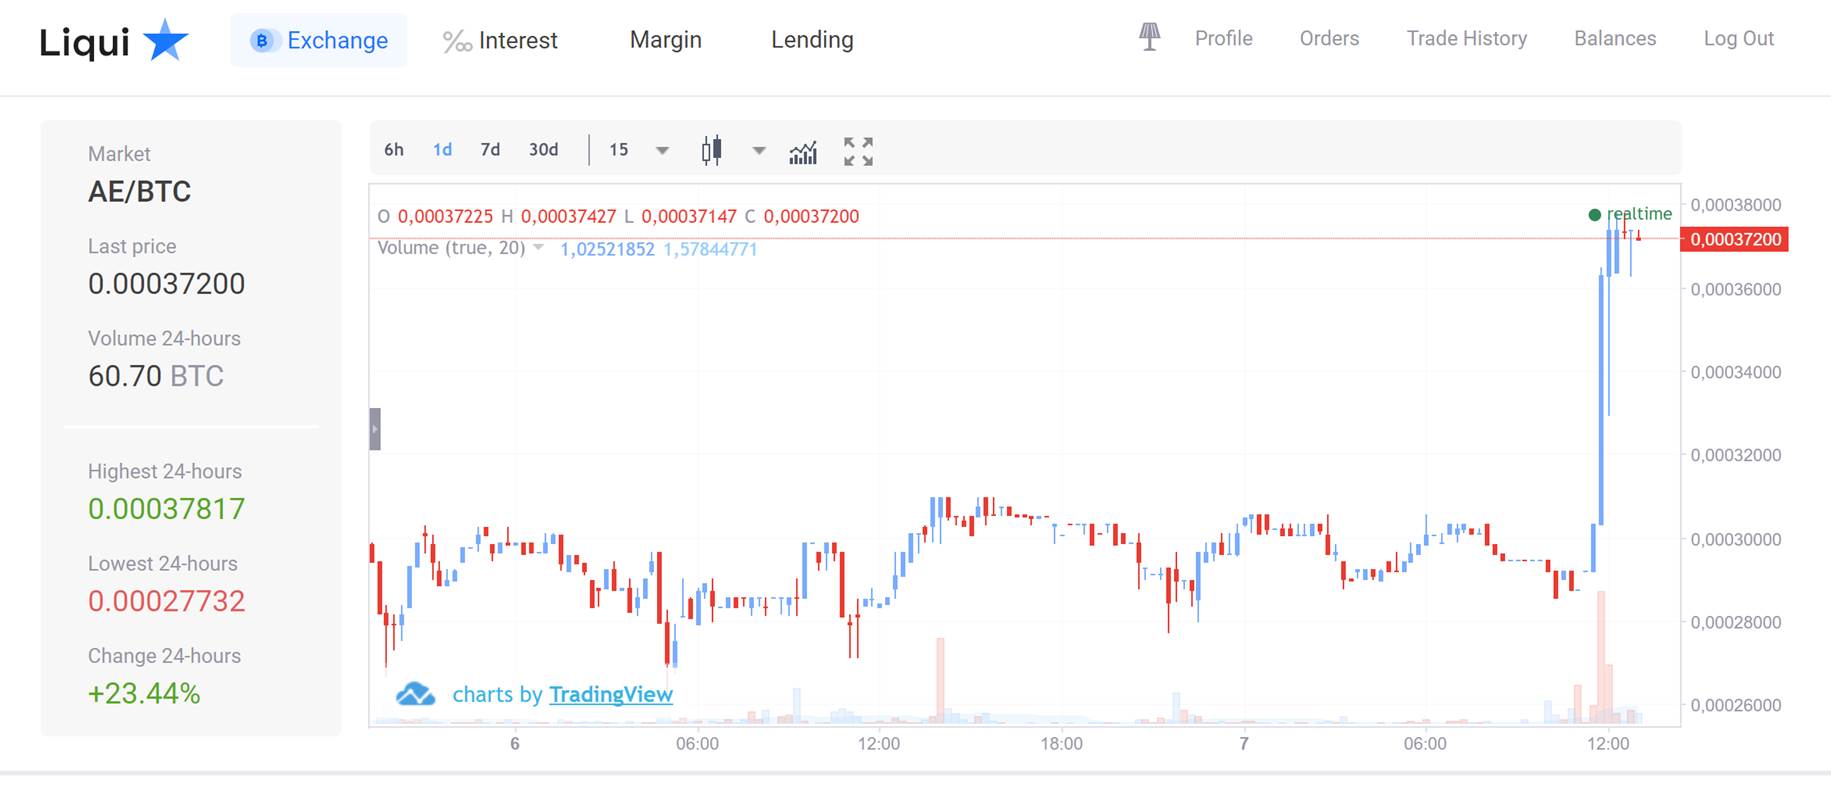Open the Lending tab

click(x=812, y=40)
